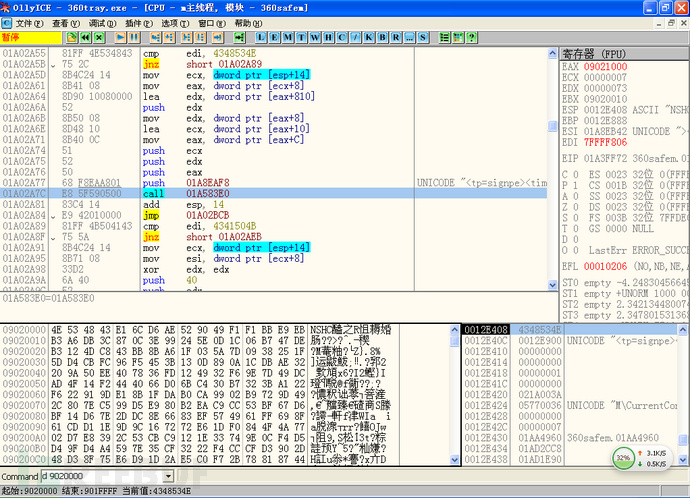Select the call 01A583E0 instruction line

tap(274, 194)
